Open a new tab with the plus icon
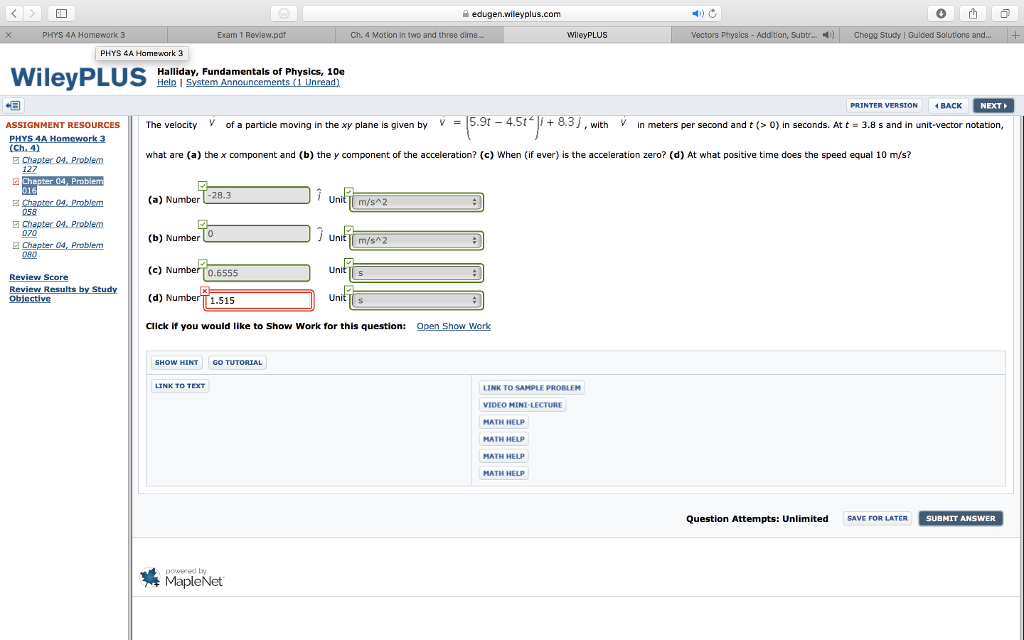Screen dimensions: 1024x640 (x=1016, y=35)
